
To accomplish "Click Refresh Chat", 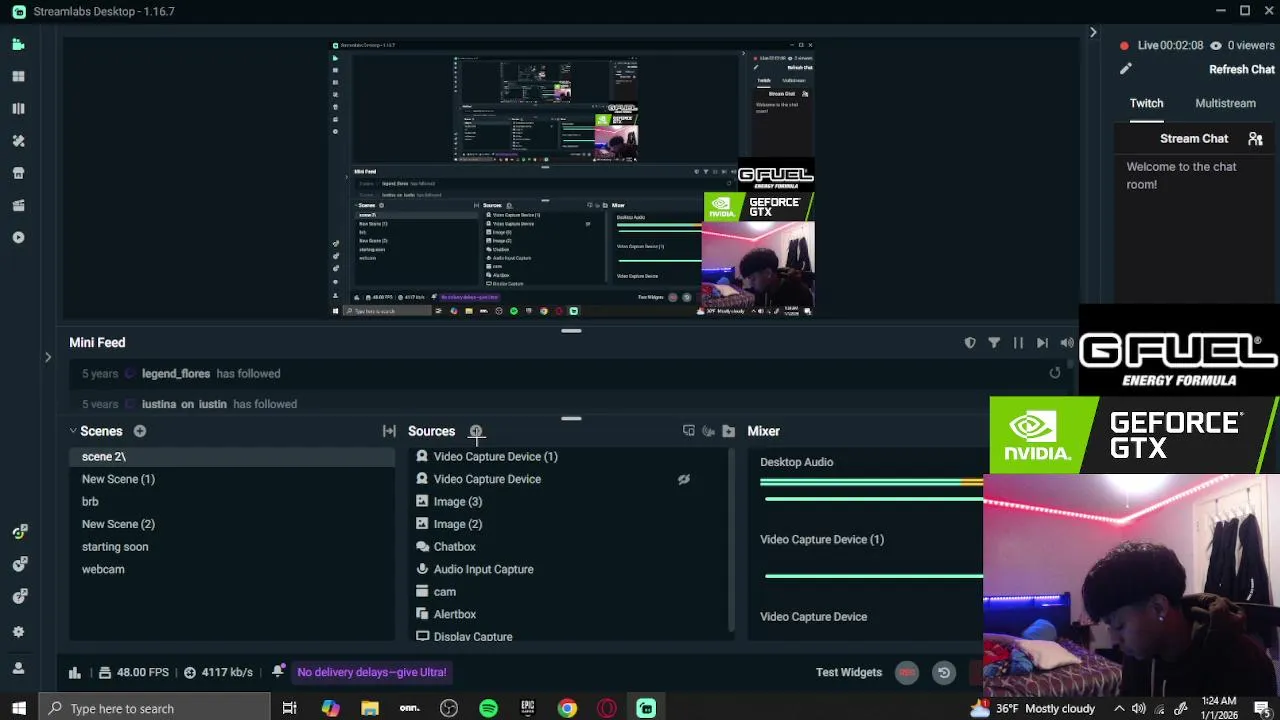I will [x=1242, y=69].
